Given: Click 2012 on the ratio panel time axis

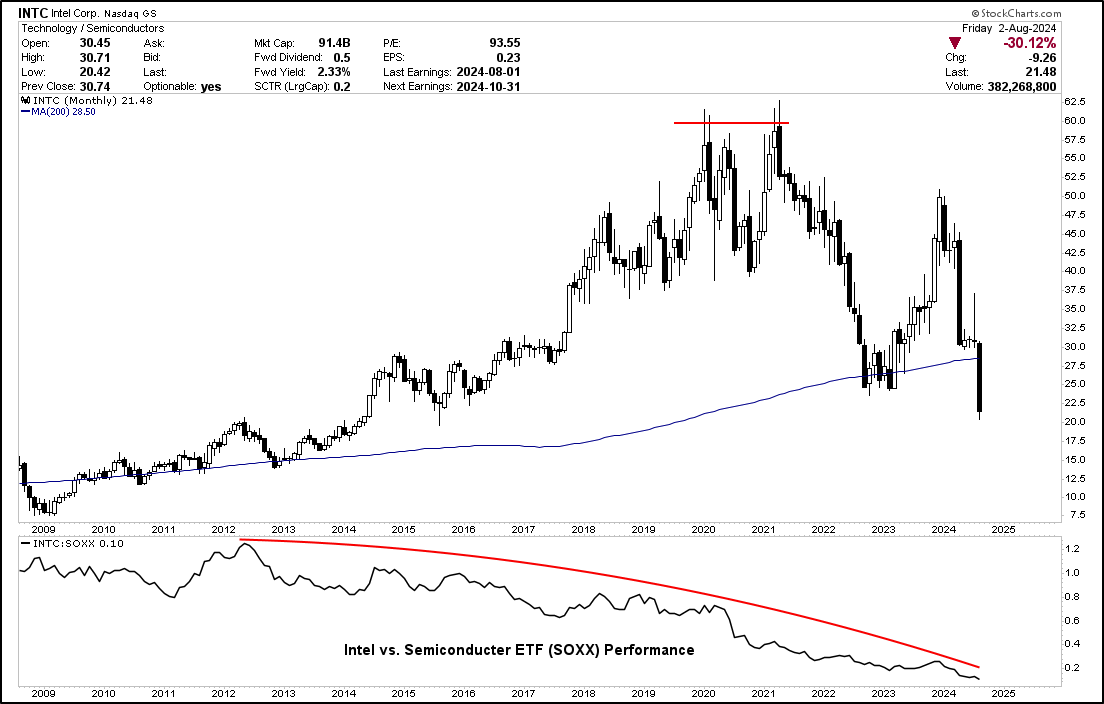Looking at the screenshot, I should pos(223,694).
